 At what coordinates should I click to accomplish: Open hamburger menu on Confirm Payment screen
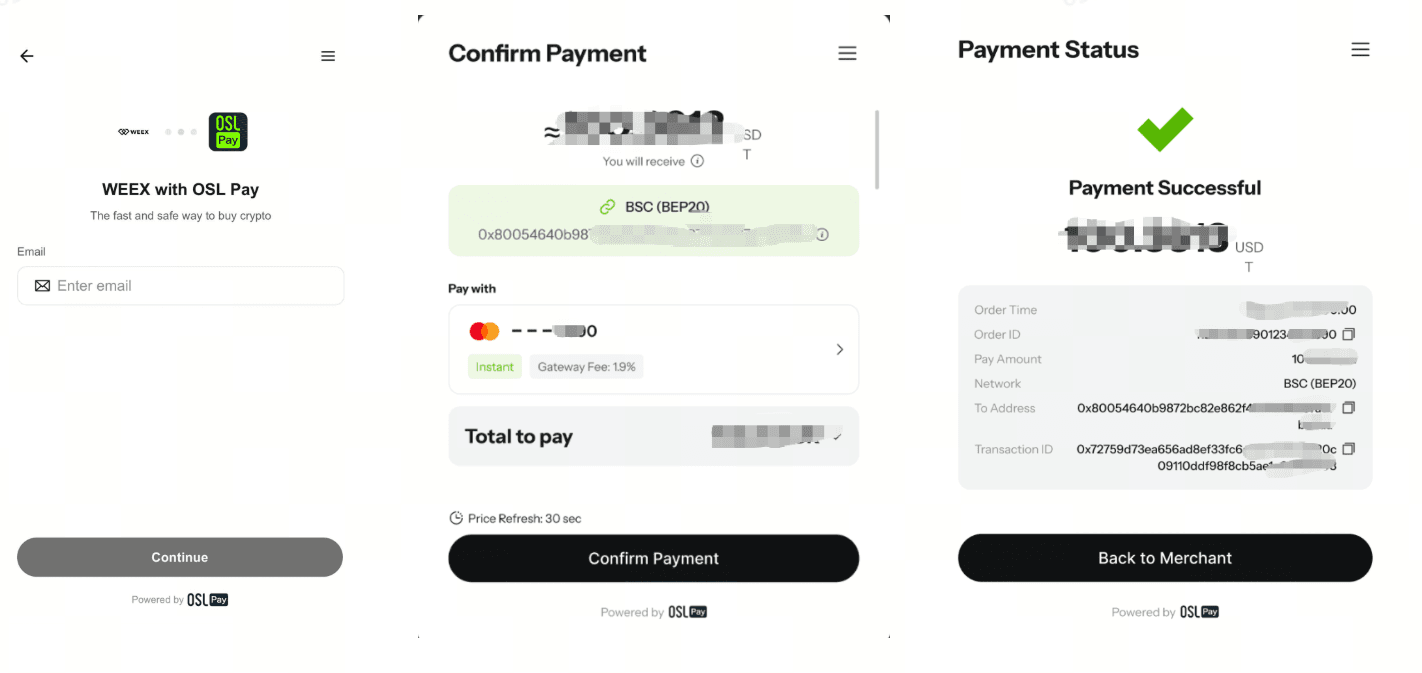pyautogui.click(x=847, y=53)
